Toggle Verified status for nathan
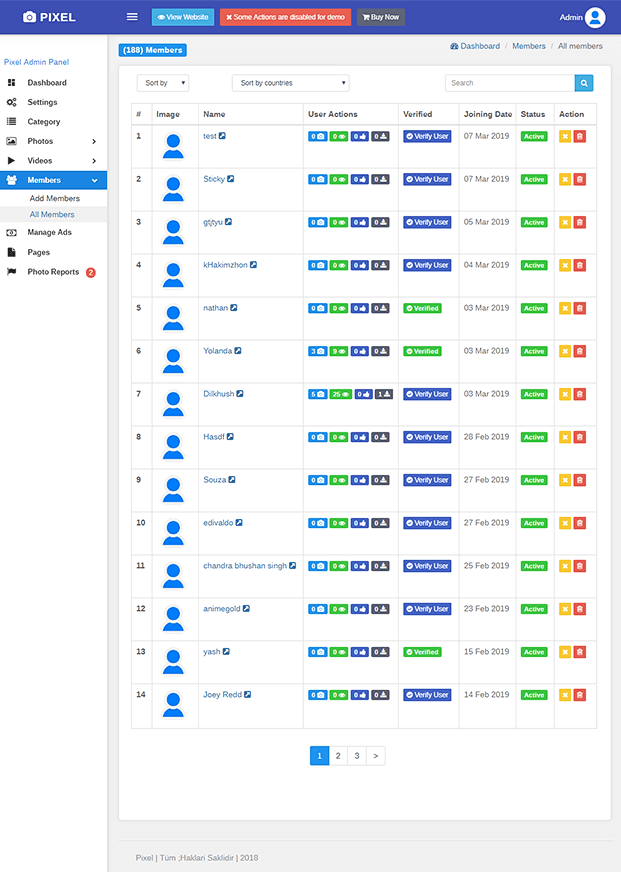 [x=422, y=308]
